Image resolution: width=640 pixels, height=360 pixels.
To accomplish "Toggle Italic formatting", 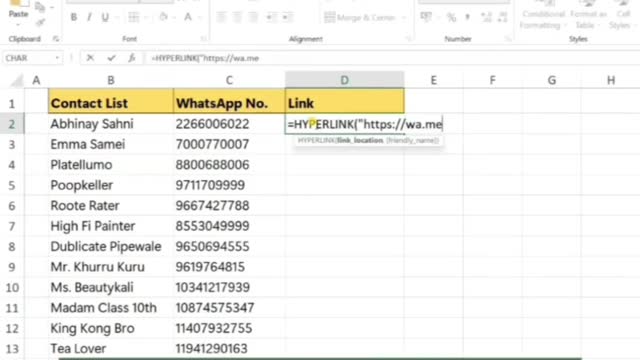I will pyautogui.click(x=89, y=17).
